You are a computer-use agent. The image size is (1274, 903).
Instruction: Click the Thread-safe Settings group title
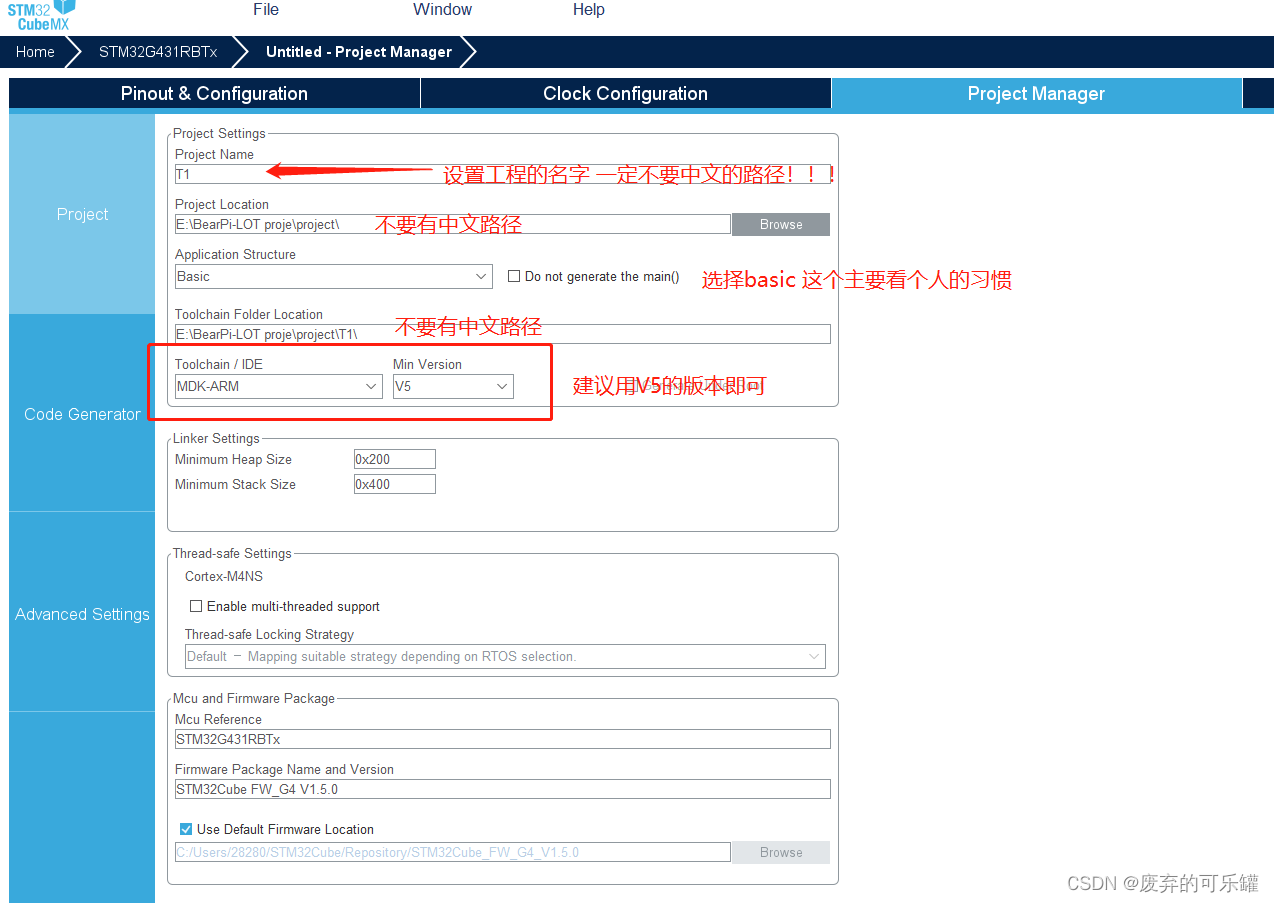pyautogui.click(x=232, y=553)
